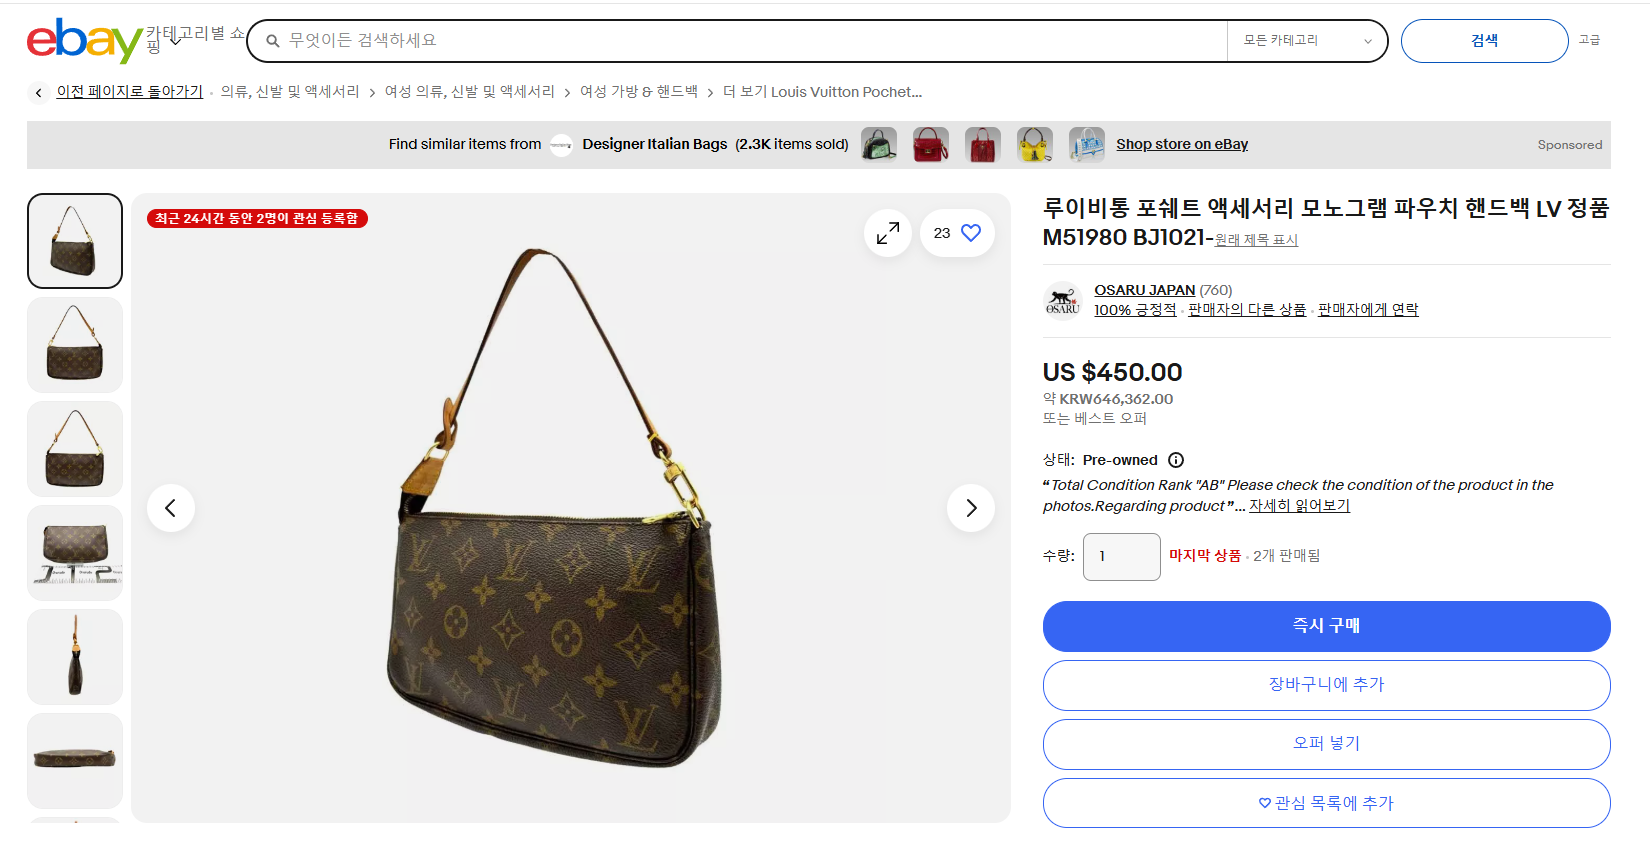Click the 즉시 구매 button
The height and width of the screenshot is (847, 1650).
(x=1326, y=626)
